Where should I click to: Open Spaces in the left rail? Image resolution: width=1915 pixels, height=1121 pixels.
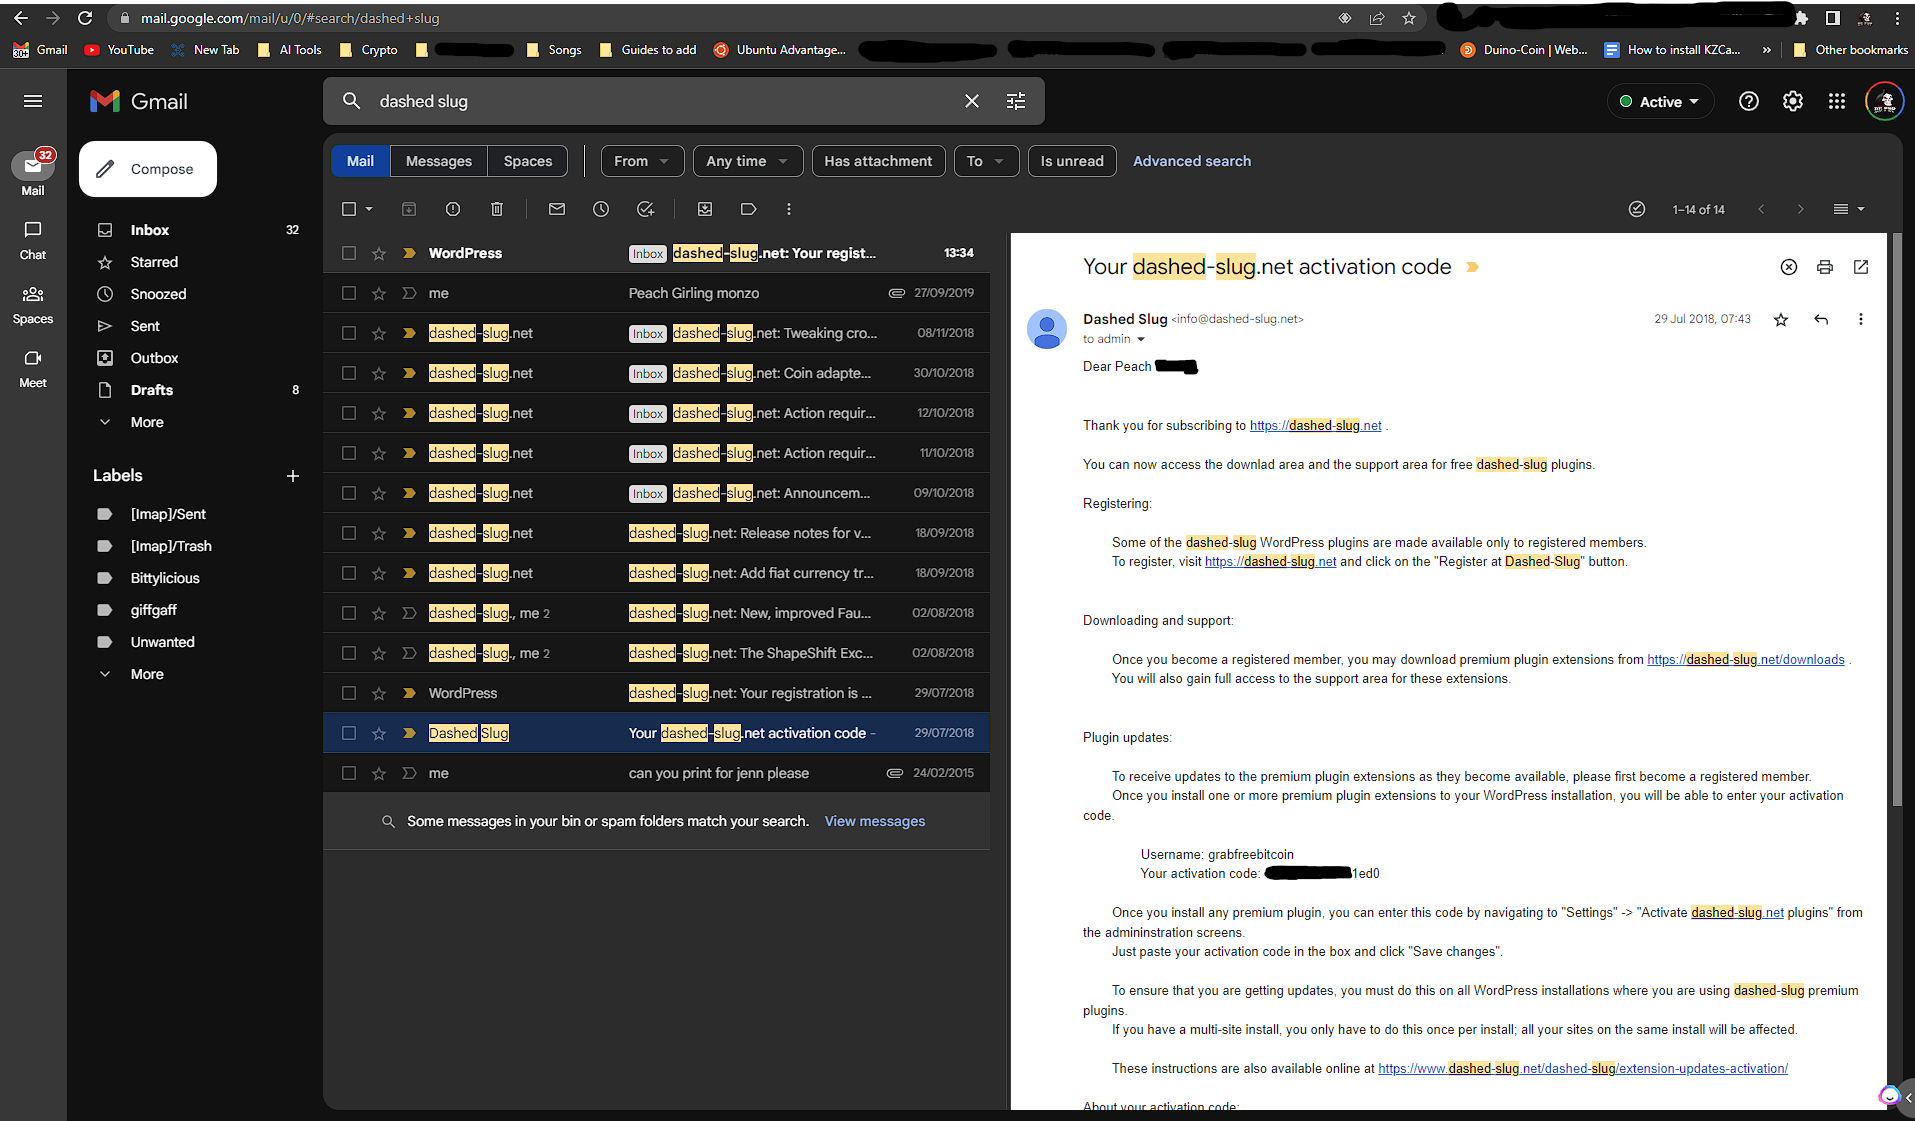point(33,305)
